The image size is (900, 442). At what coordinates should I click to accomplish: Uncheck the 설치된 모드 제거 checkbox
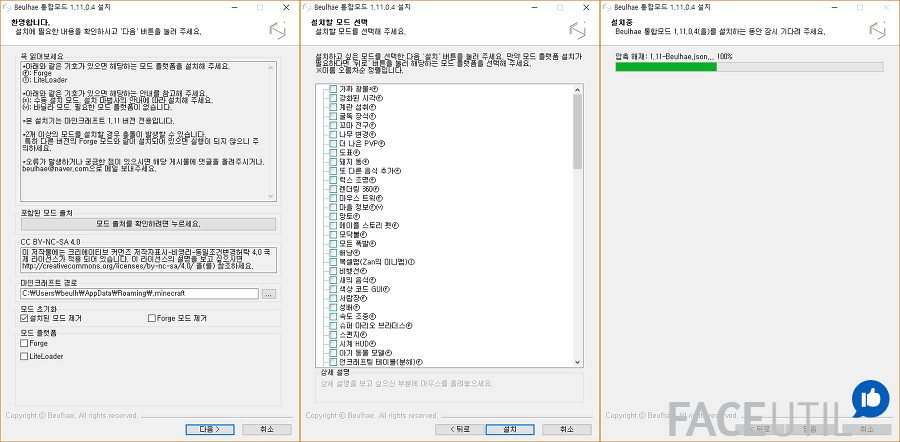coord(25,318)
